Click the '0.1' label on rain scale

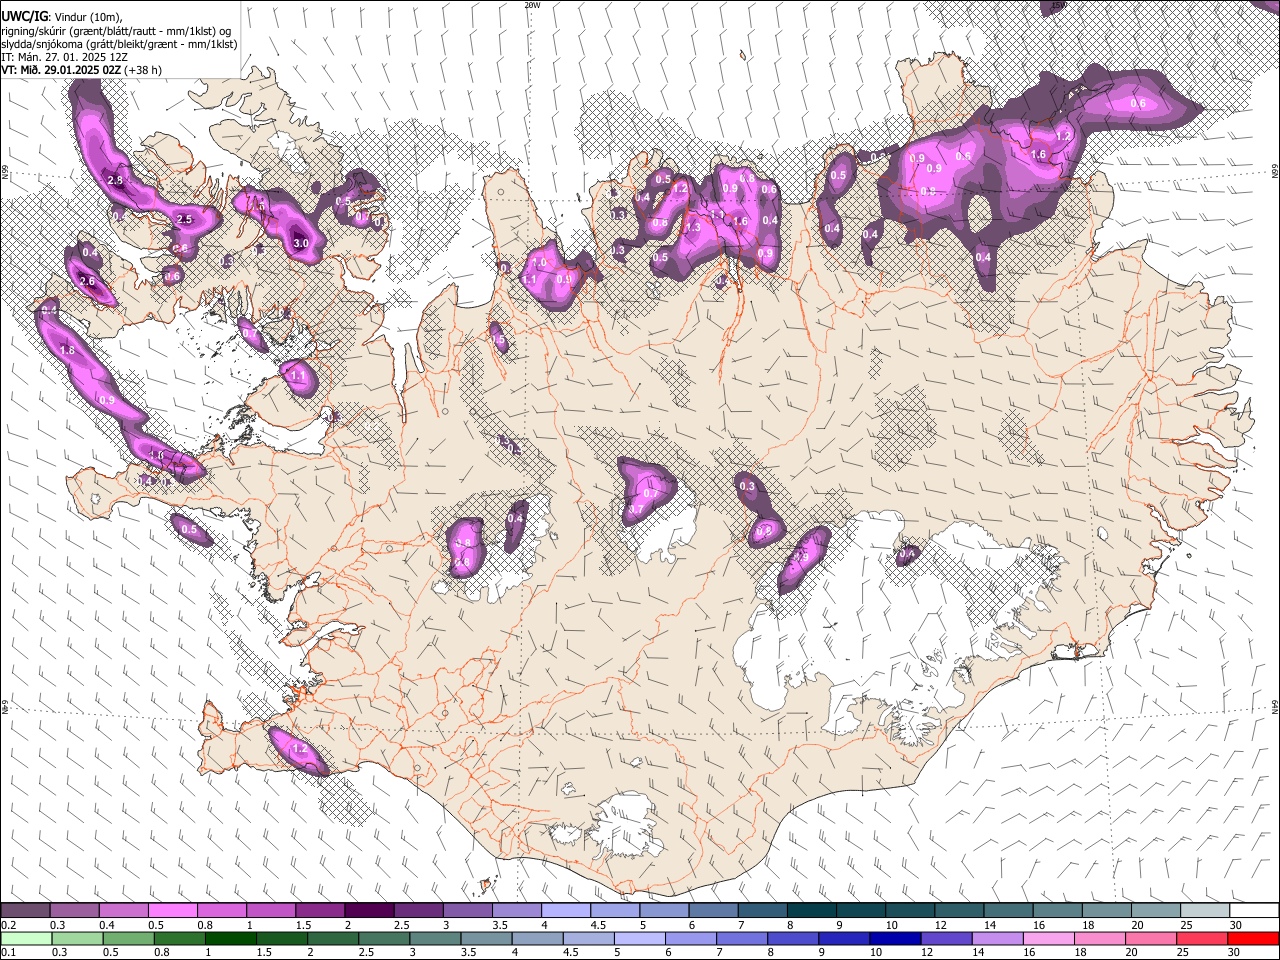pyautogui.click(x=8, y=953)
